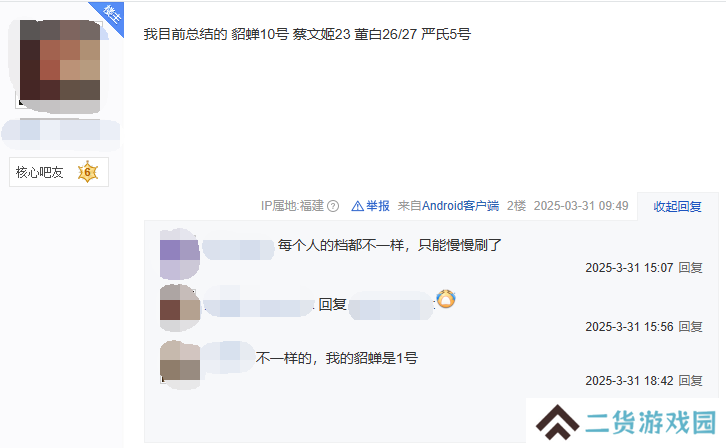Click the 举报 warning triangle icon
The height and width of the screenshot is (448, 726).
click(357, 206)
